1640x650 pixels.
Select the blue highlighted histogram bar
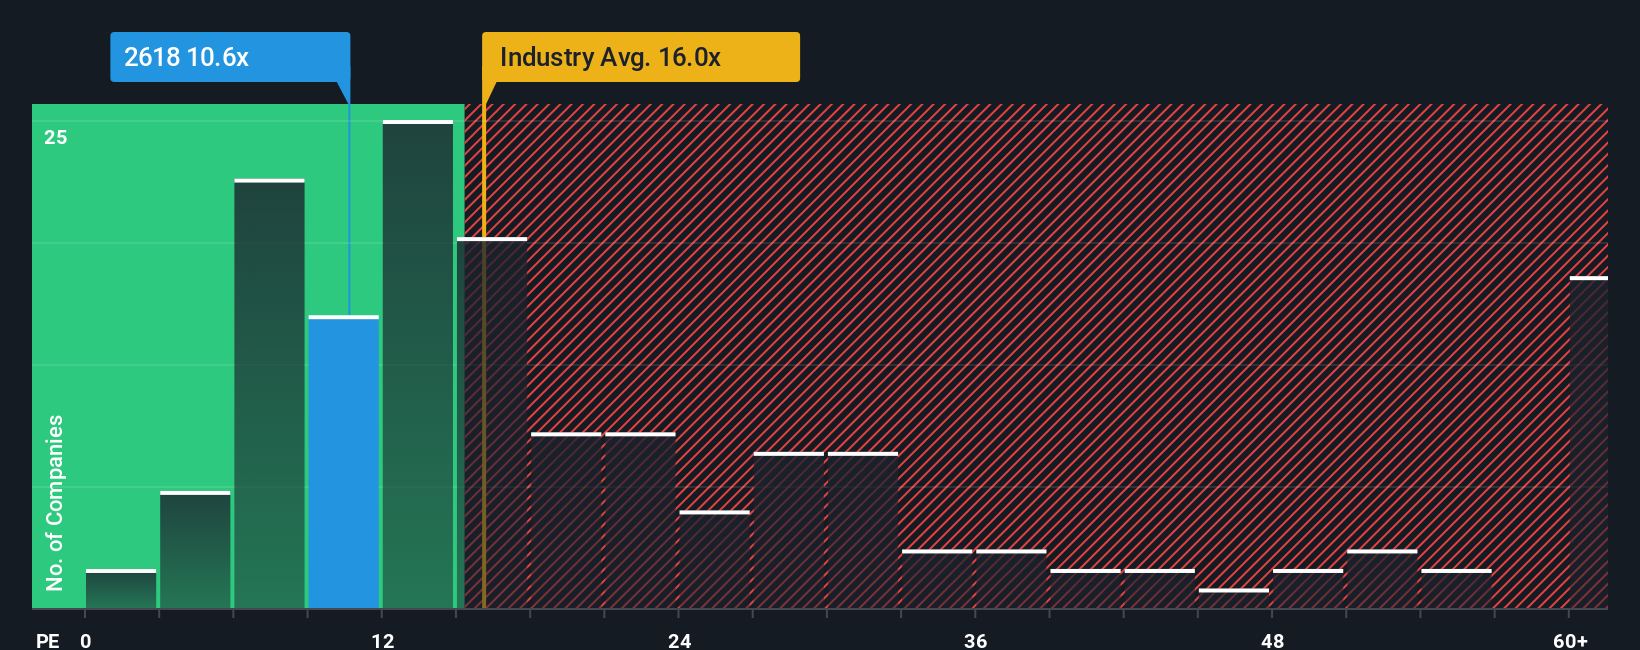point(344,462)
